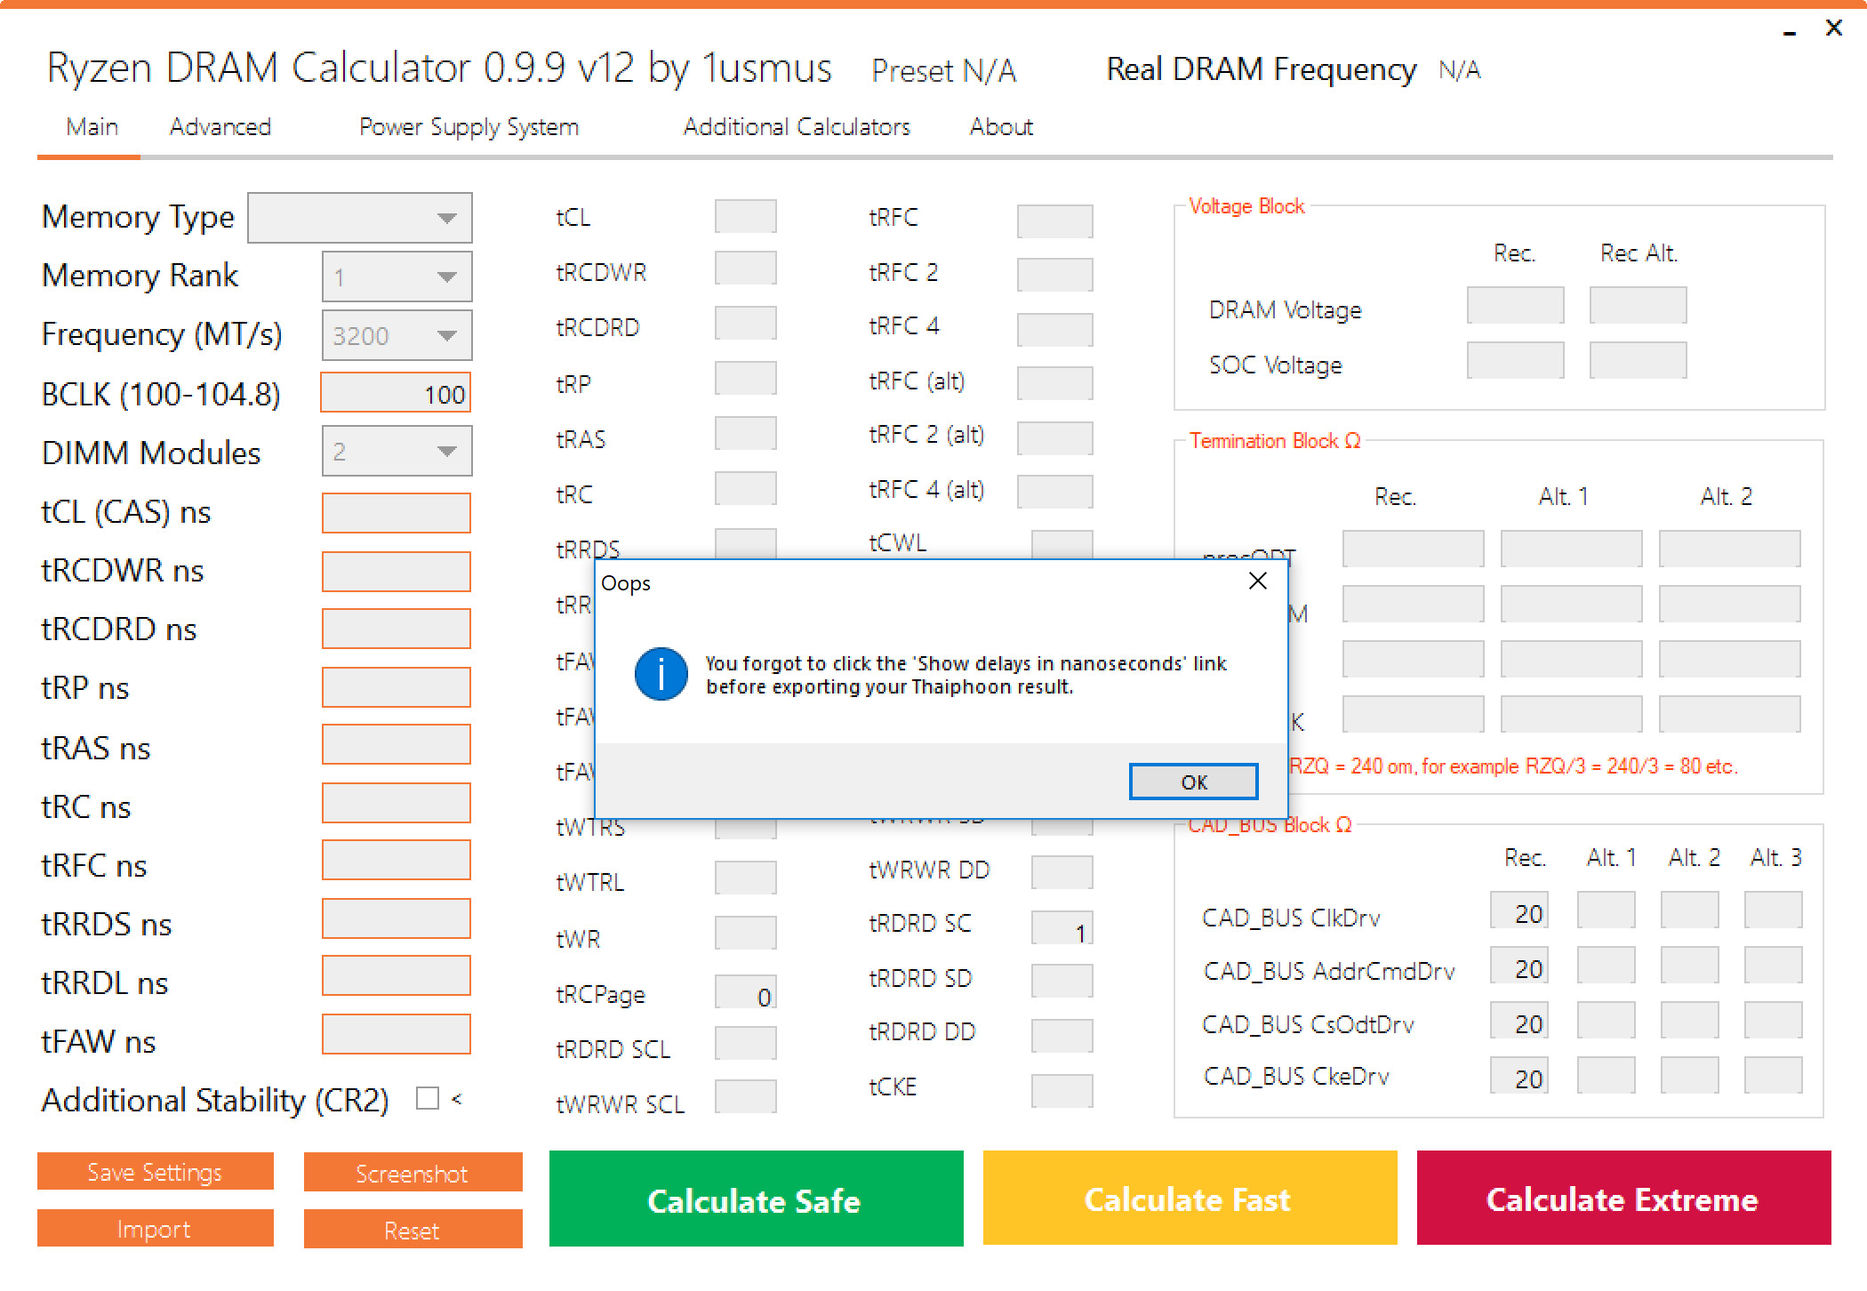Open the Advanced tab

click(220, 127)
